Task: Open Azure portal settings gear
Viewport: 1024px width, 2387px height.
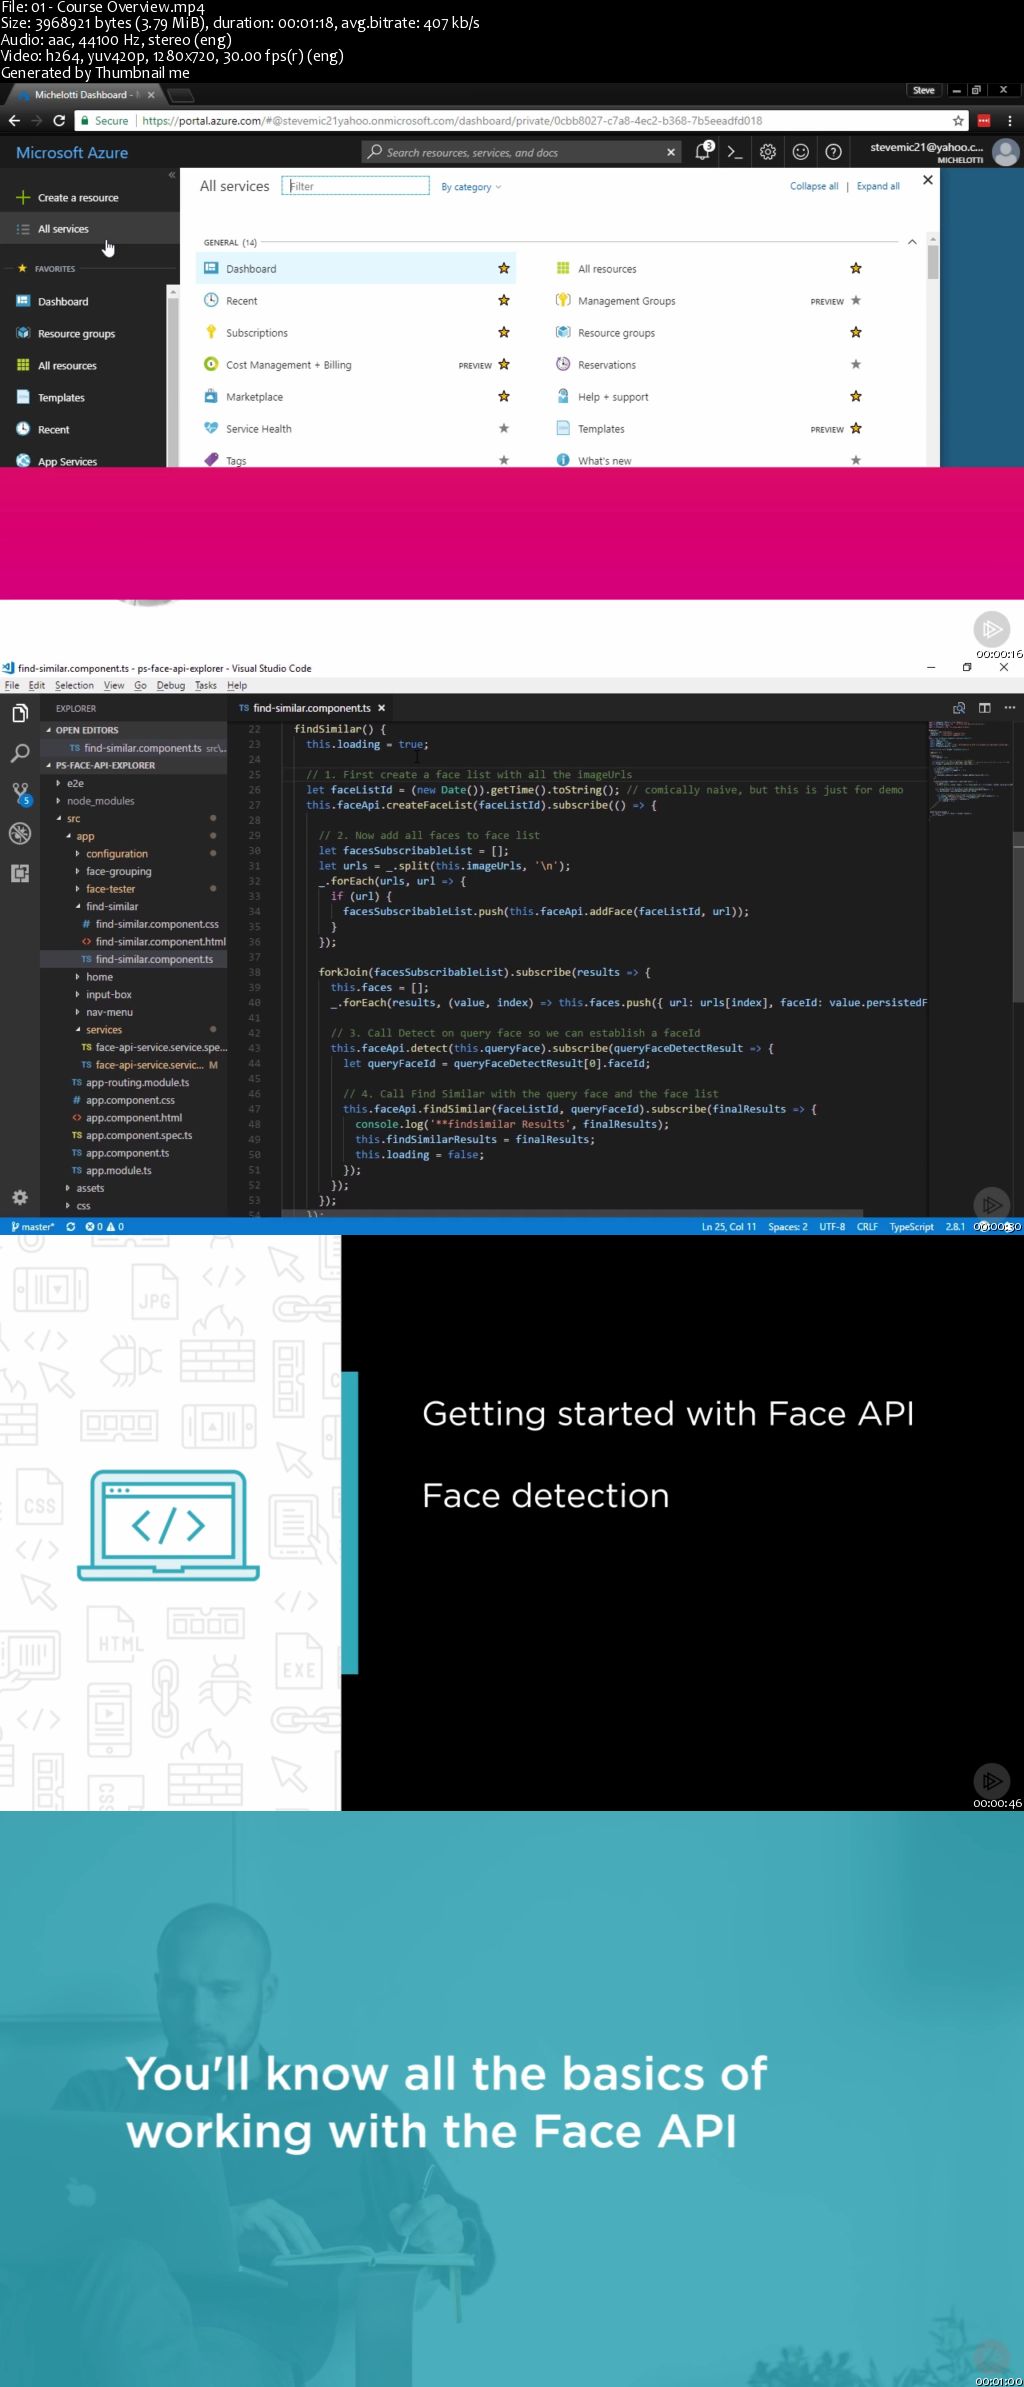Action: (x=768, y=152)
